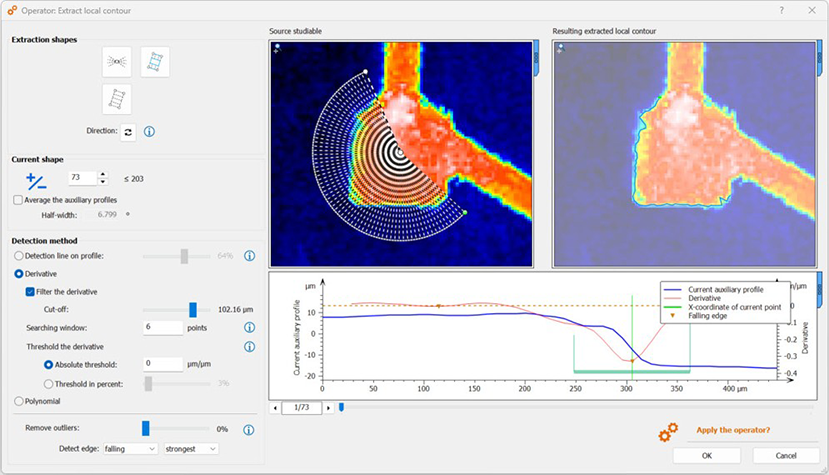Select the radial fan extraction shape
The image size is (829, 475).
pos(117,62)
